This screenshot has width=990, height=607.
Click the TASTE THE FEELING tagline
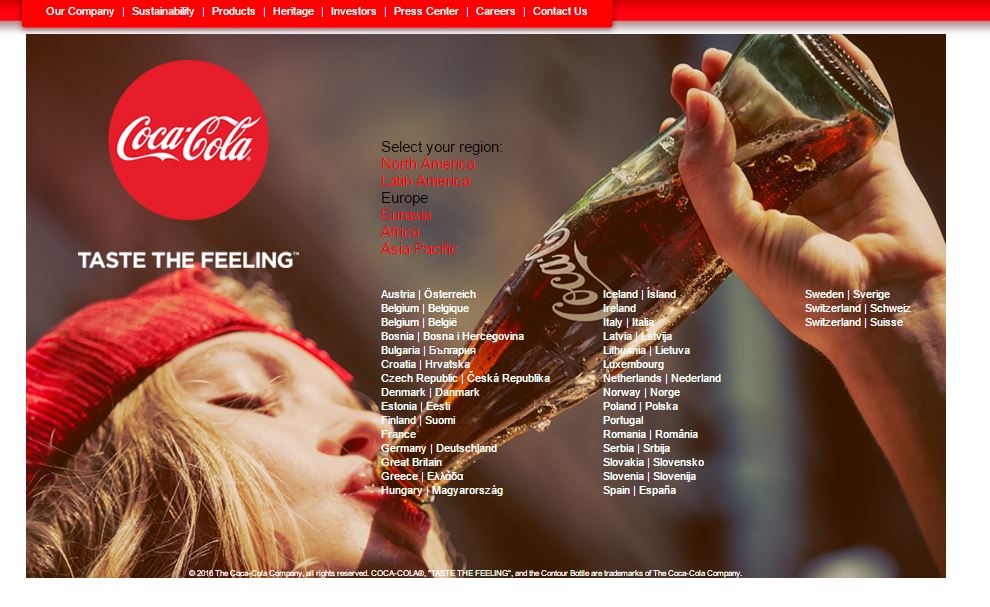click(188, 260)
